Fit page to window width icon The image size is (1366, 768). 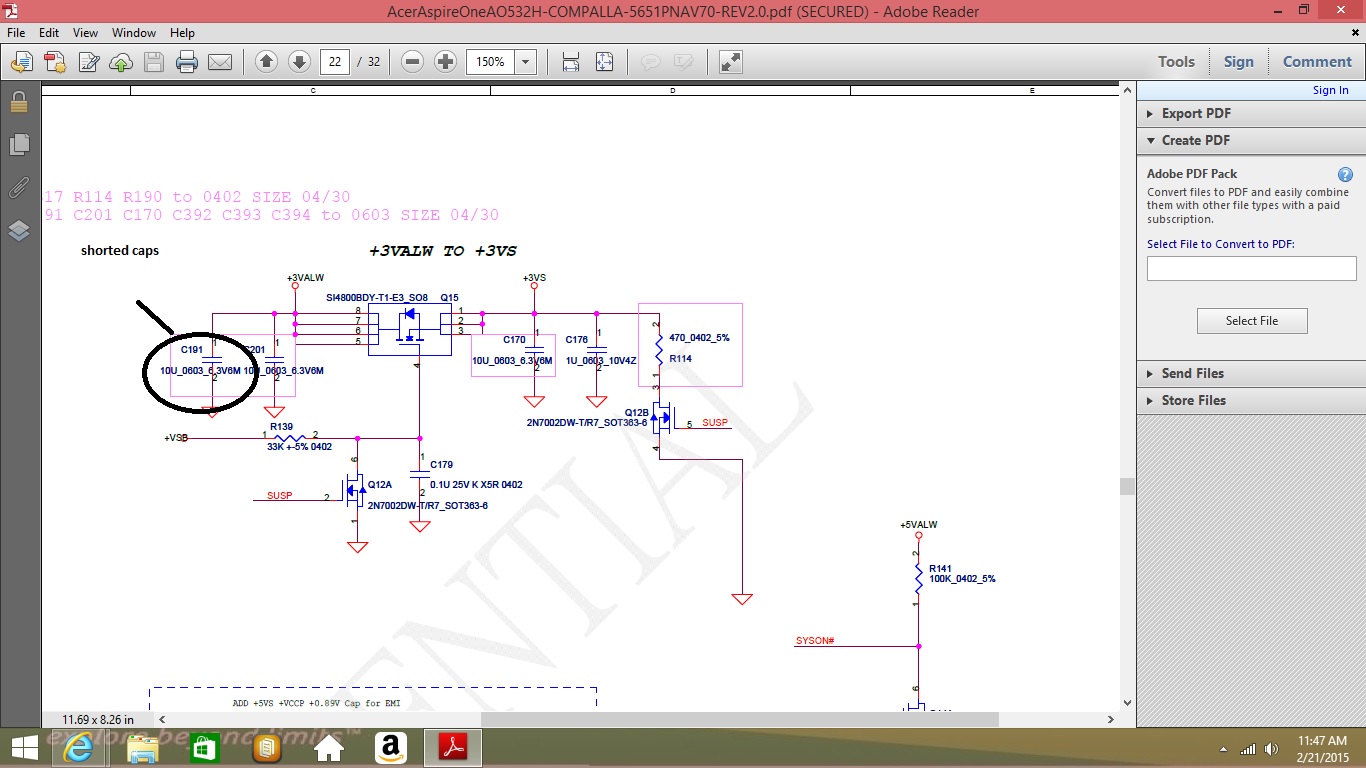(x=571, y=62)
